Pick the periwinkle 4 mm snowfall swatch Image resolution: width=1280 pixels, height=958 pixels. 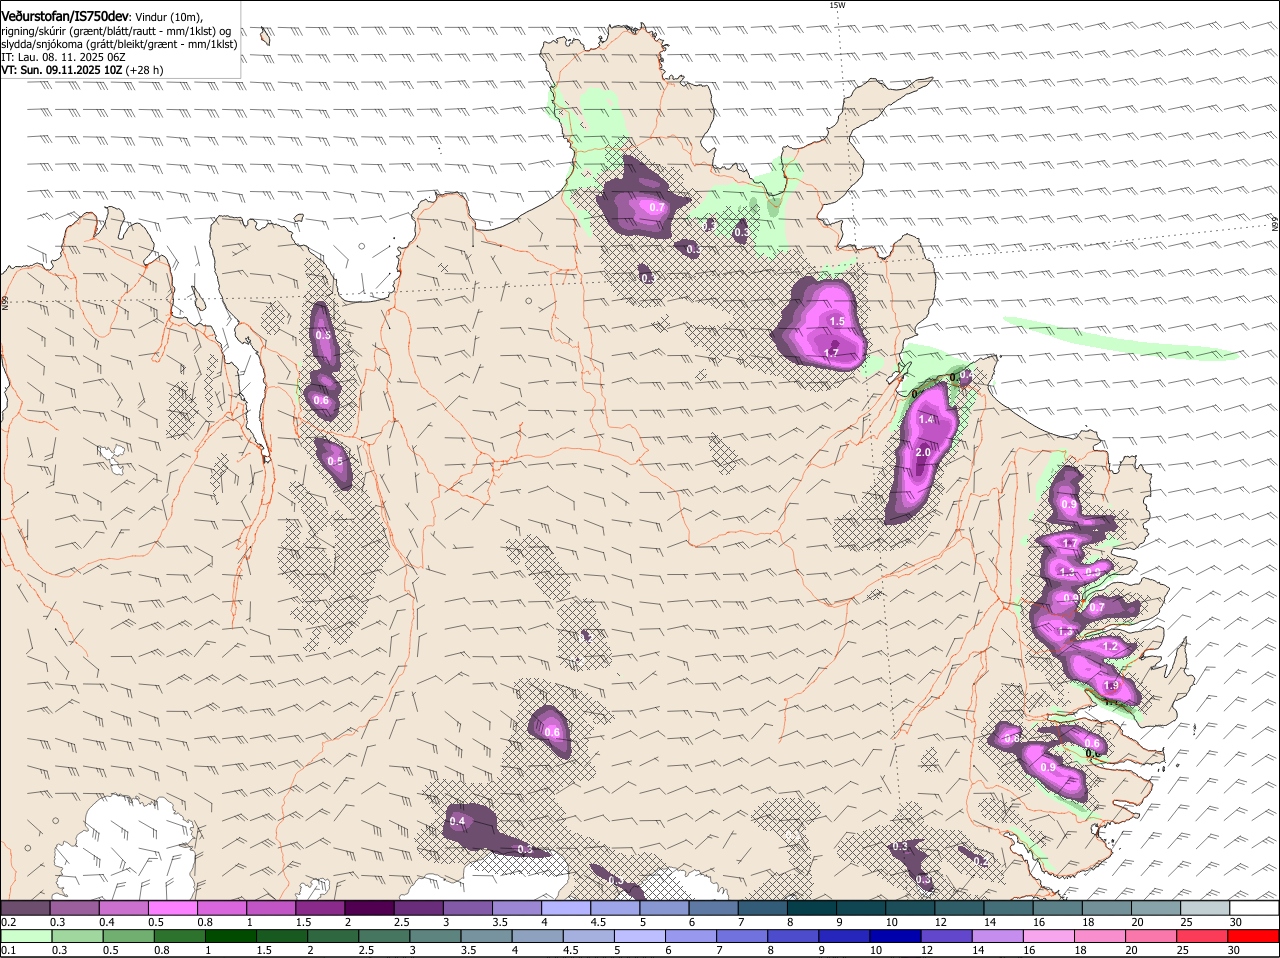coord(564,908)
